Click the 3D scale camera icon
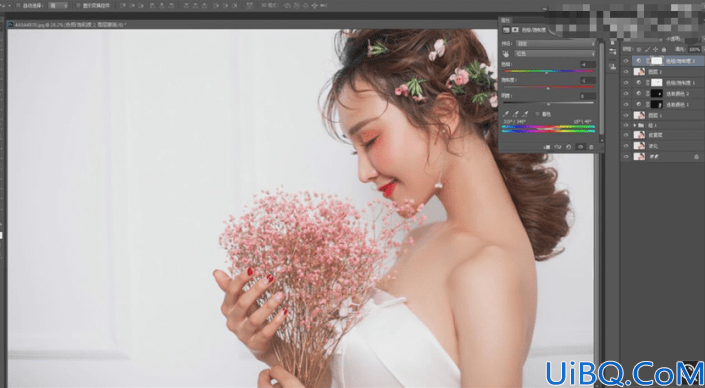705x388 pixels. [x=323, y=5]
